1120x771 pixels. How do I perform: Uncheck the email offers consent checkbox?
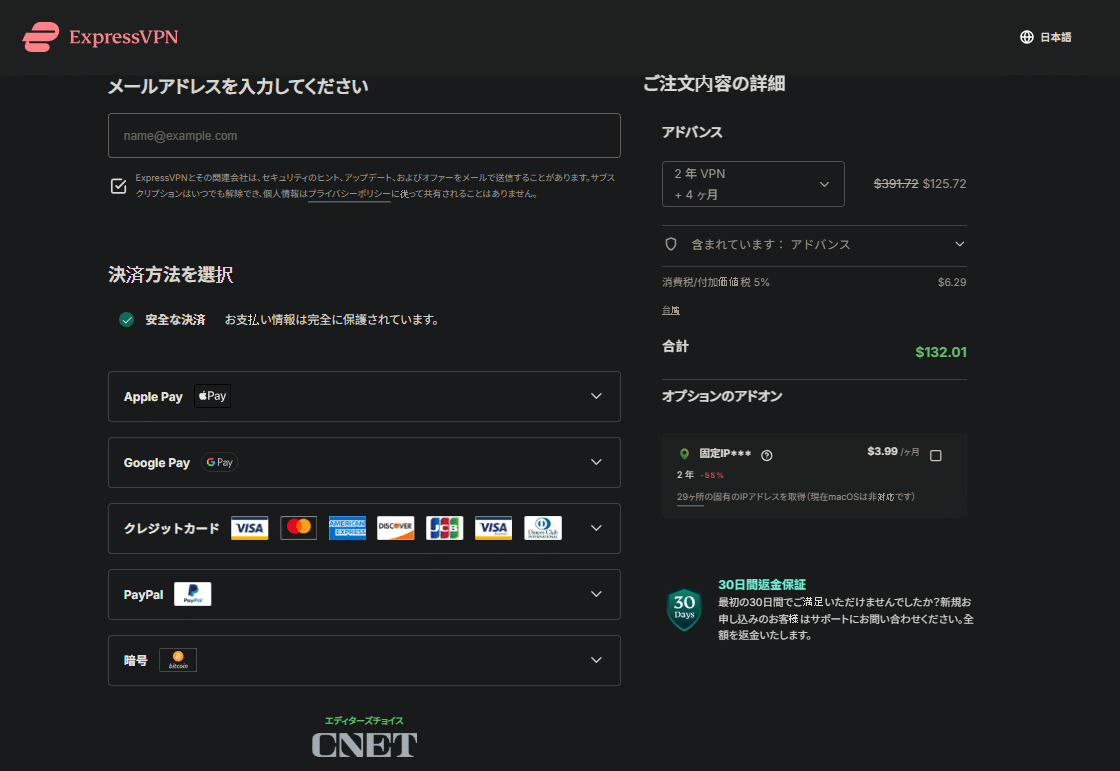[x=119, y=186]
